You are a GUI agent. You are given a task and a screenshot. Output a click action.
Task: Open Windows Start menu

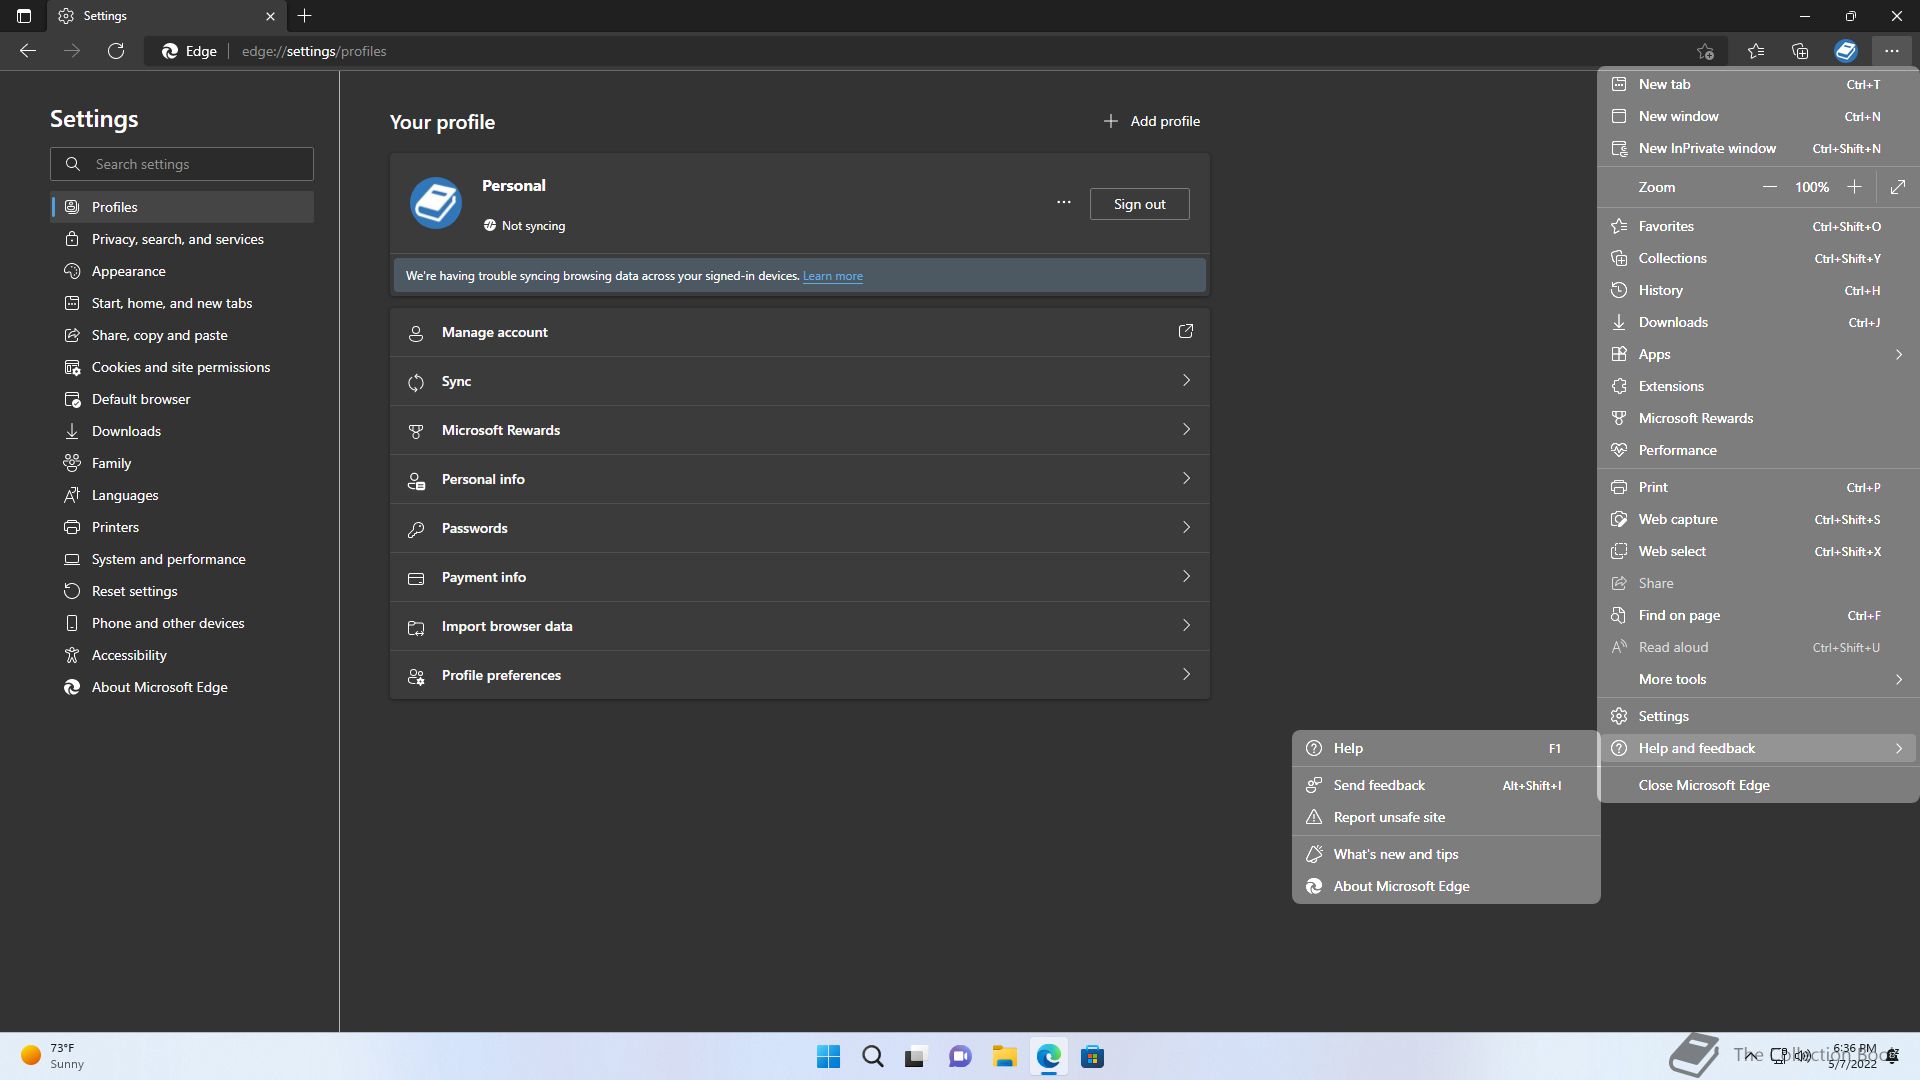click(x=829, y=1057)
